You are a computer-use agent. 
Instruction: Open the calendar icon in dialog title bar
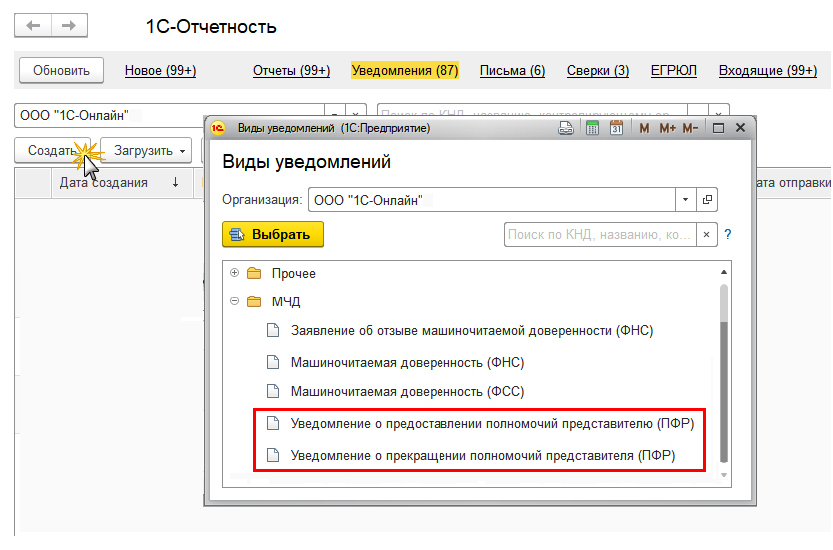(x=616, y=128)
